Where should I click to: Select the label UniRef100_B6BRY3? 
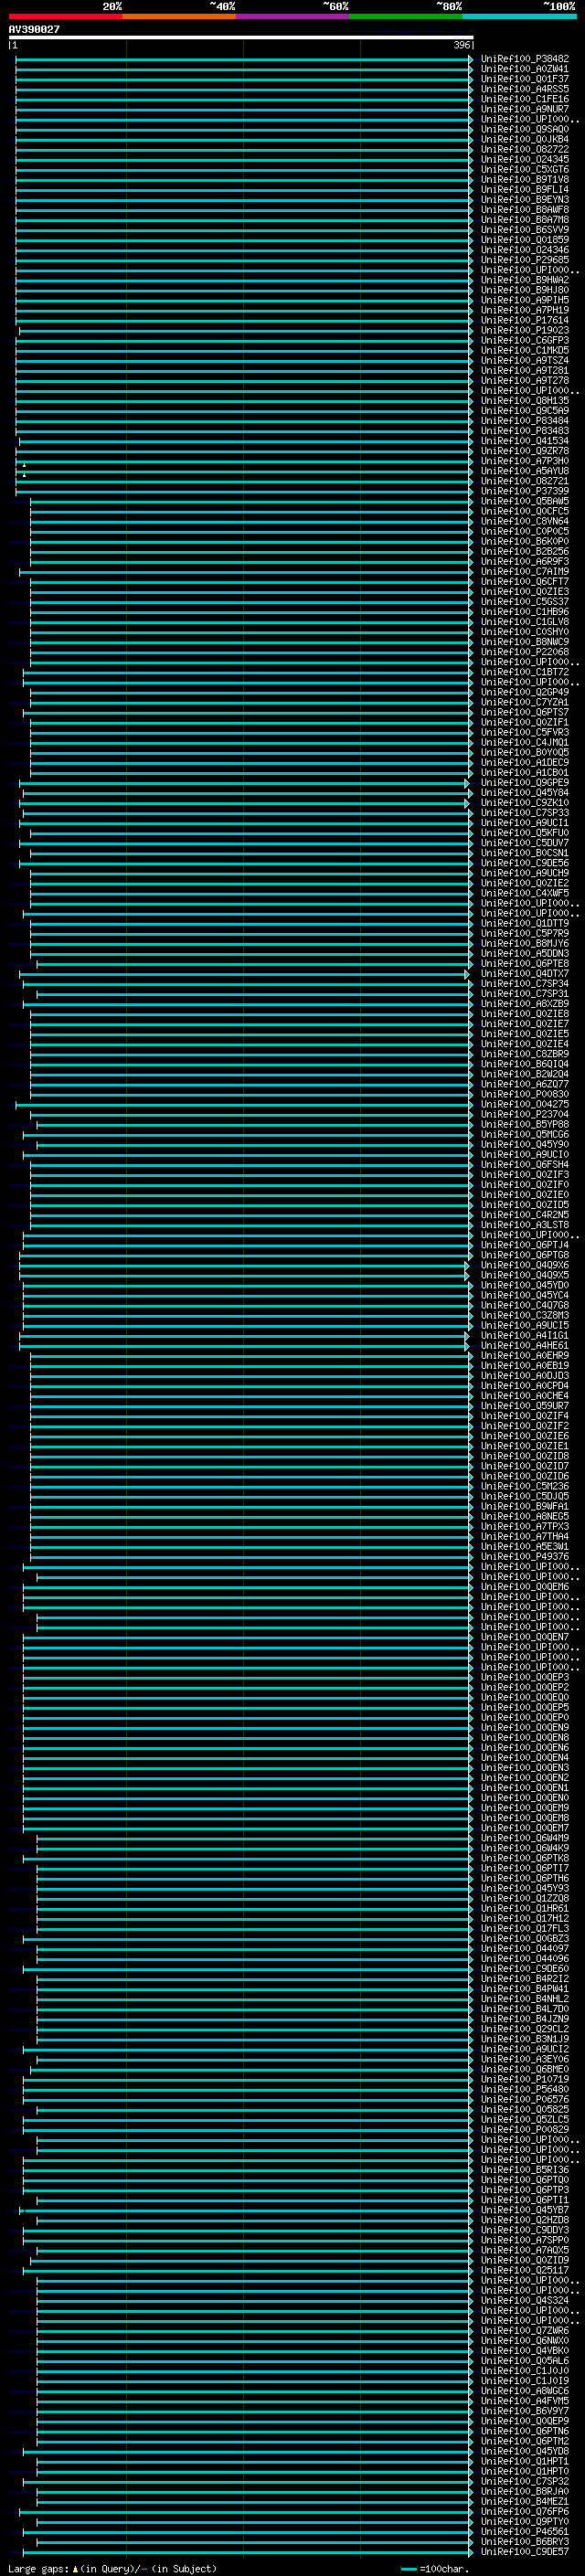pyautogui.click(x=525, y=2541)
